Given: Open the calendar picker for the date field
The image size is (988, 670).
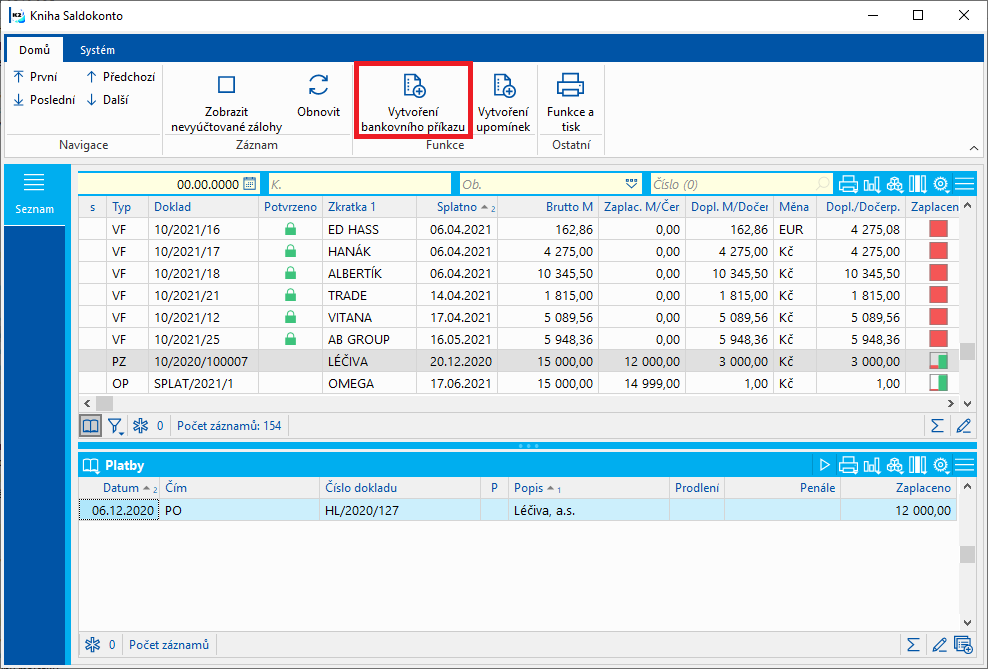Looking at the screenshot, I should (249, 184).
